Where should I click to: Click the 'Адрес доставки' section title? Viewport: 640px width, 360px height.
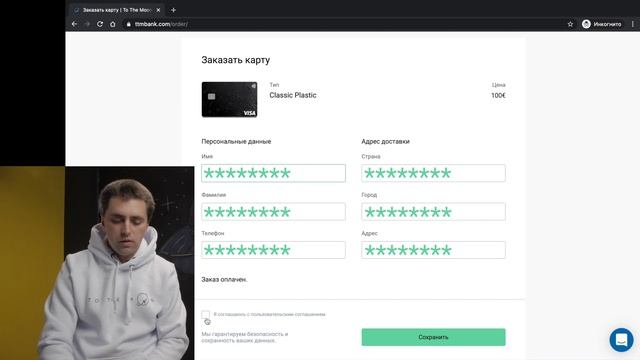tap(385, 142)
